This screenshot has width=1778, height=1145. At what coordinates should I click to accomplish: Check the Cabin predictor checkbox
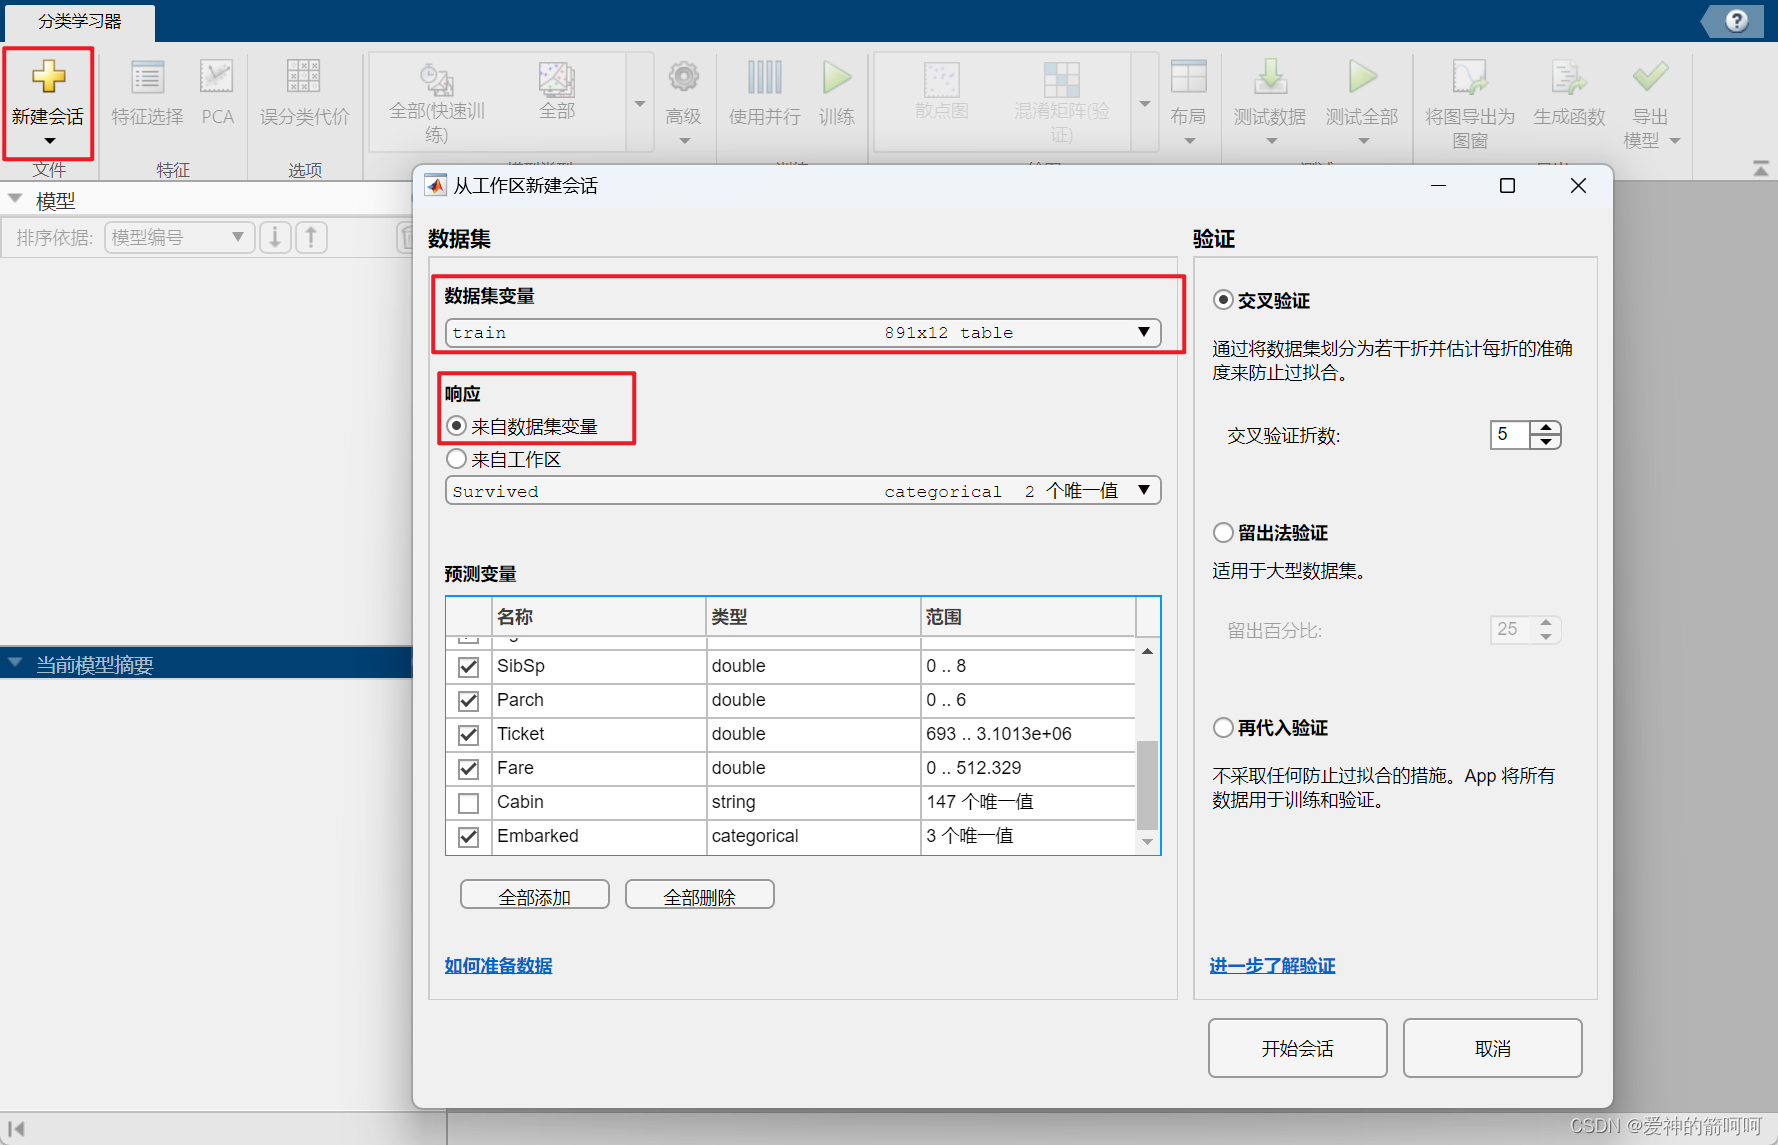[x=468, y=802]
